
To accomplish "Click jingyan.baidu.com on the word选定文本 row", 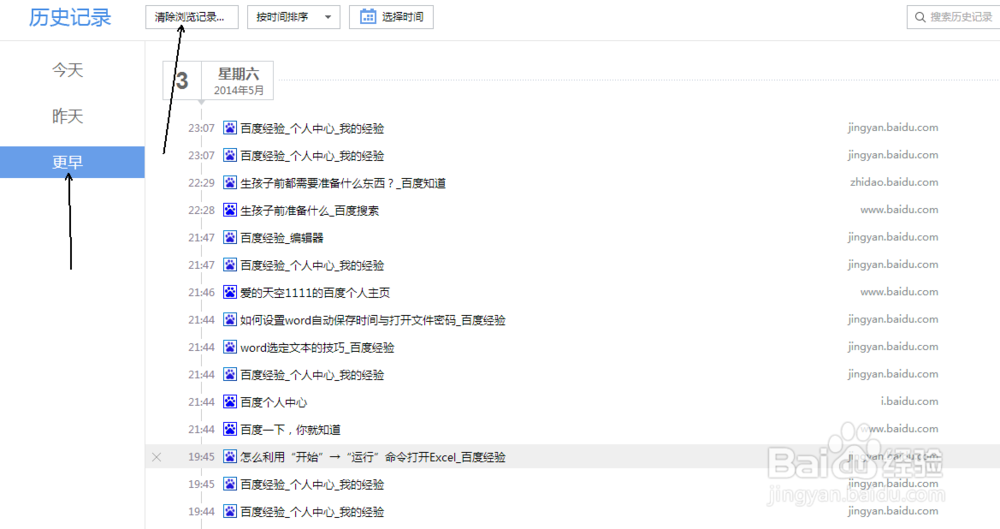I will tap(893, 347).
